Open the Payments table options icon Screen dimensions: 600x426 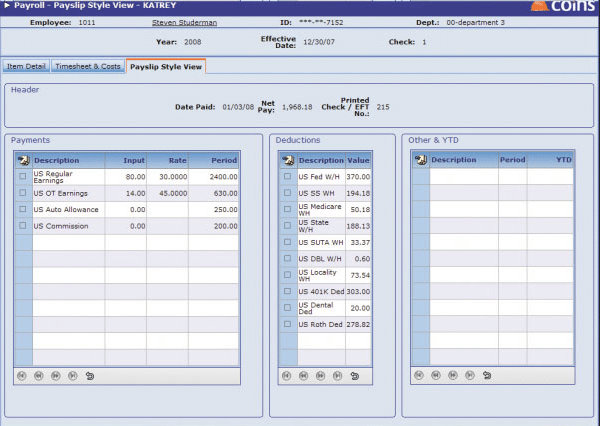24,160
